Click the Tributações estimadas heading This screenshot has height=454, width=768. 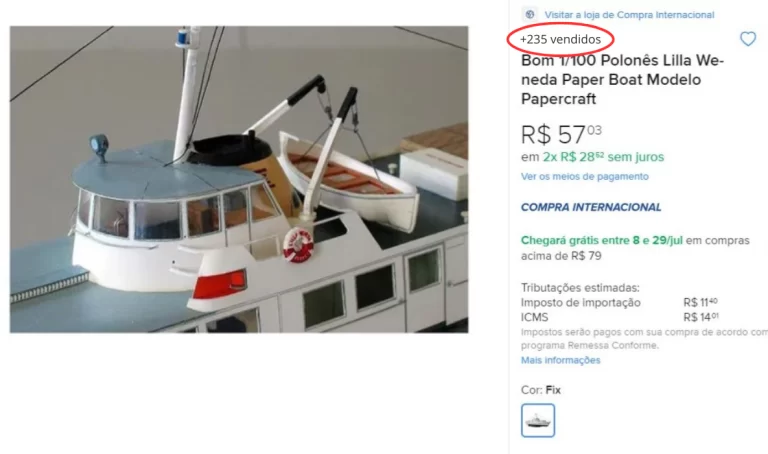click(580, 287)
